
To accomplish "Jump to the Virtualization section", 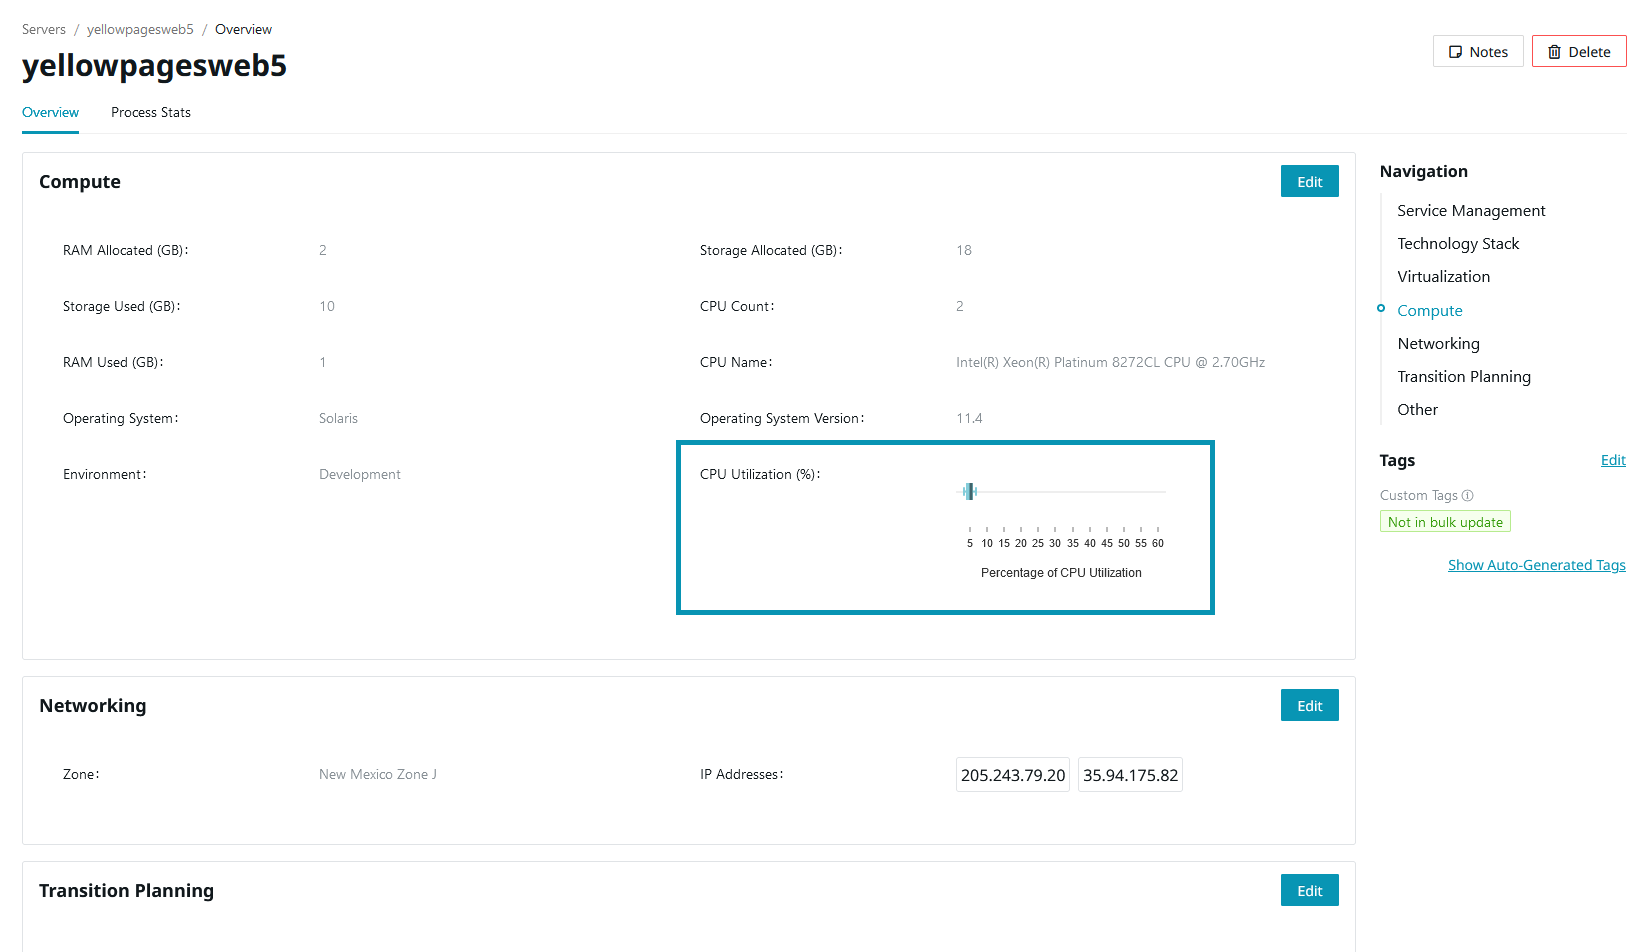I will click(x=1443, y=277).
